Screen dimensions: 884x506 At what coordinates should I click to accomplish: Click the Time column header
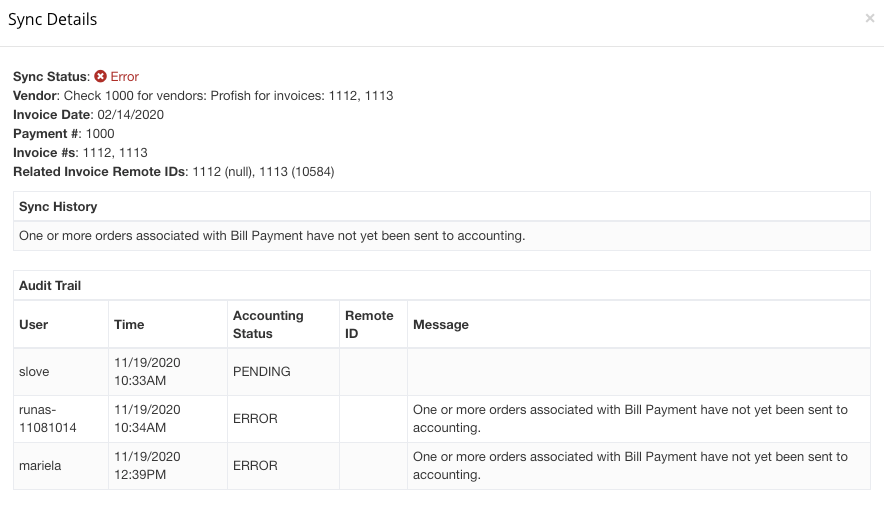point(167,325)
